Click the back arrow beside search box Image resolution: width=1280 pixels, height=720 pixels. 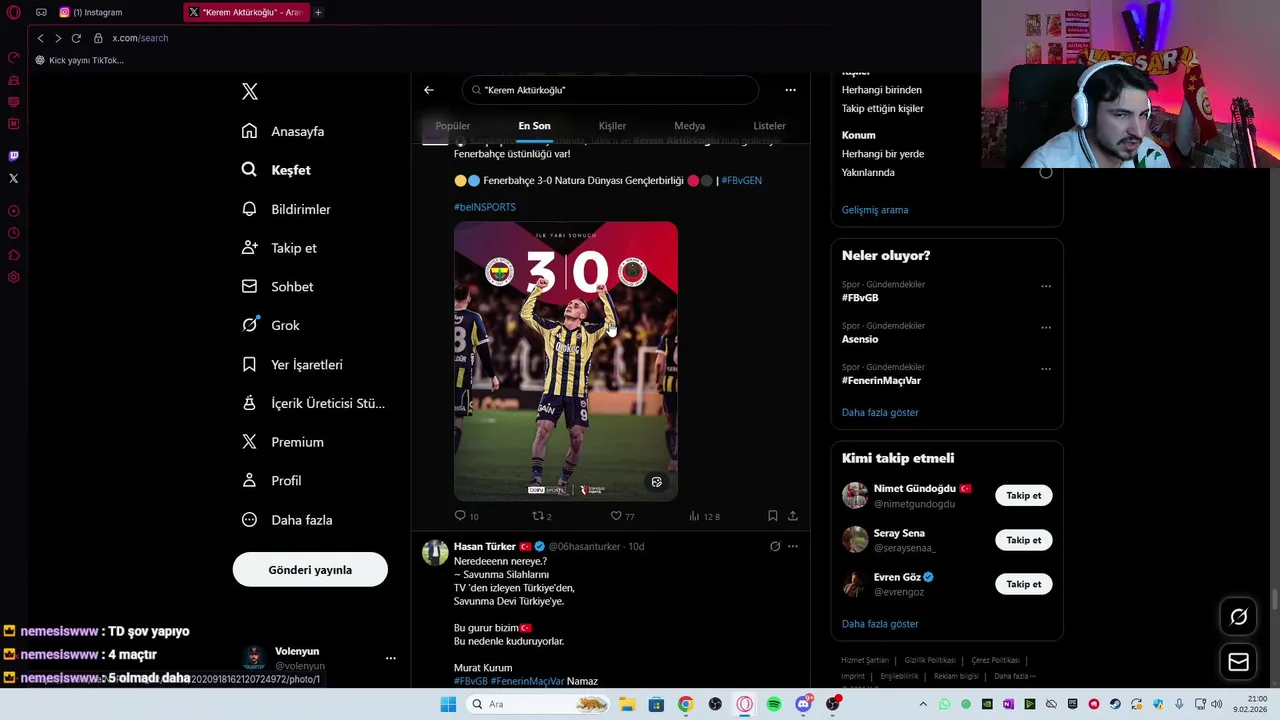pos(429,90)
